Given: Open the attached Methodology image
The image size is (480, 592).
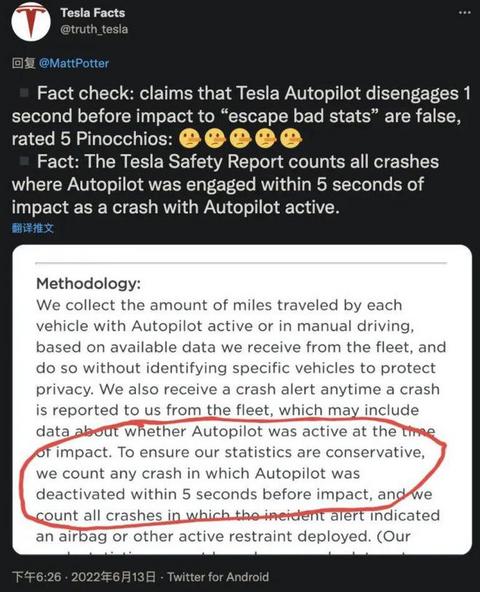Looking at the screenshot, I should [x=242, y=399].
